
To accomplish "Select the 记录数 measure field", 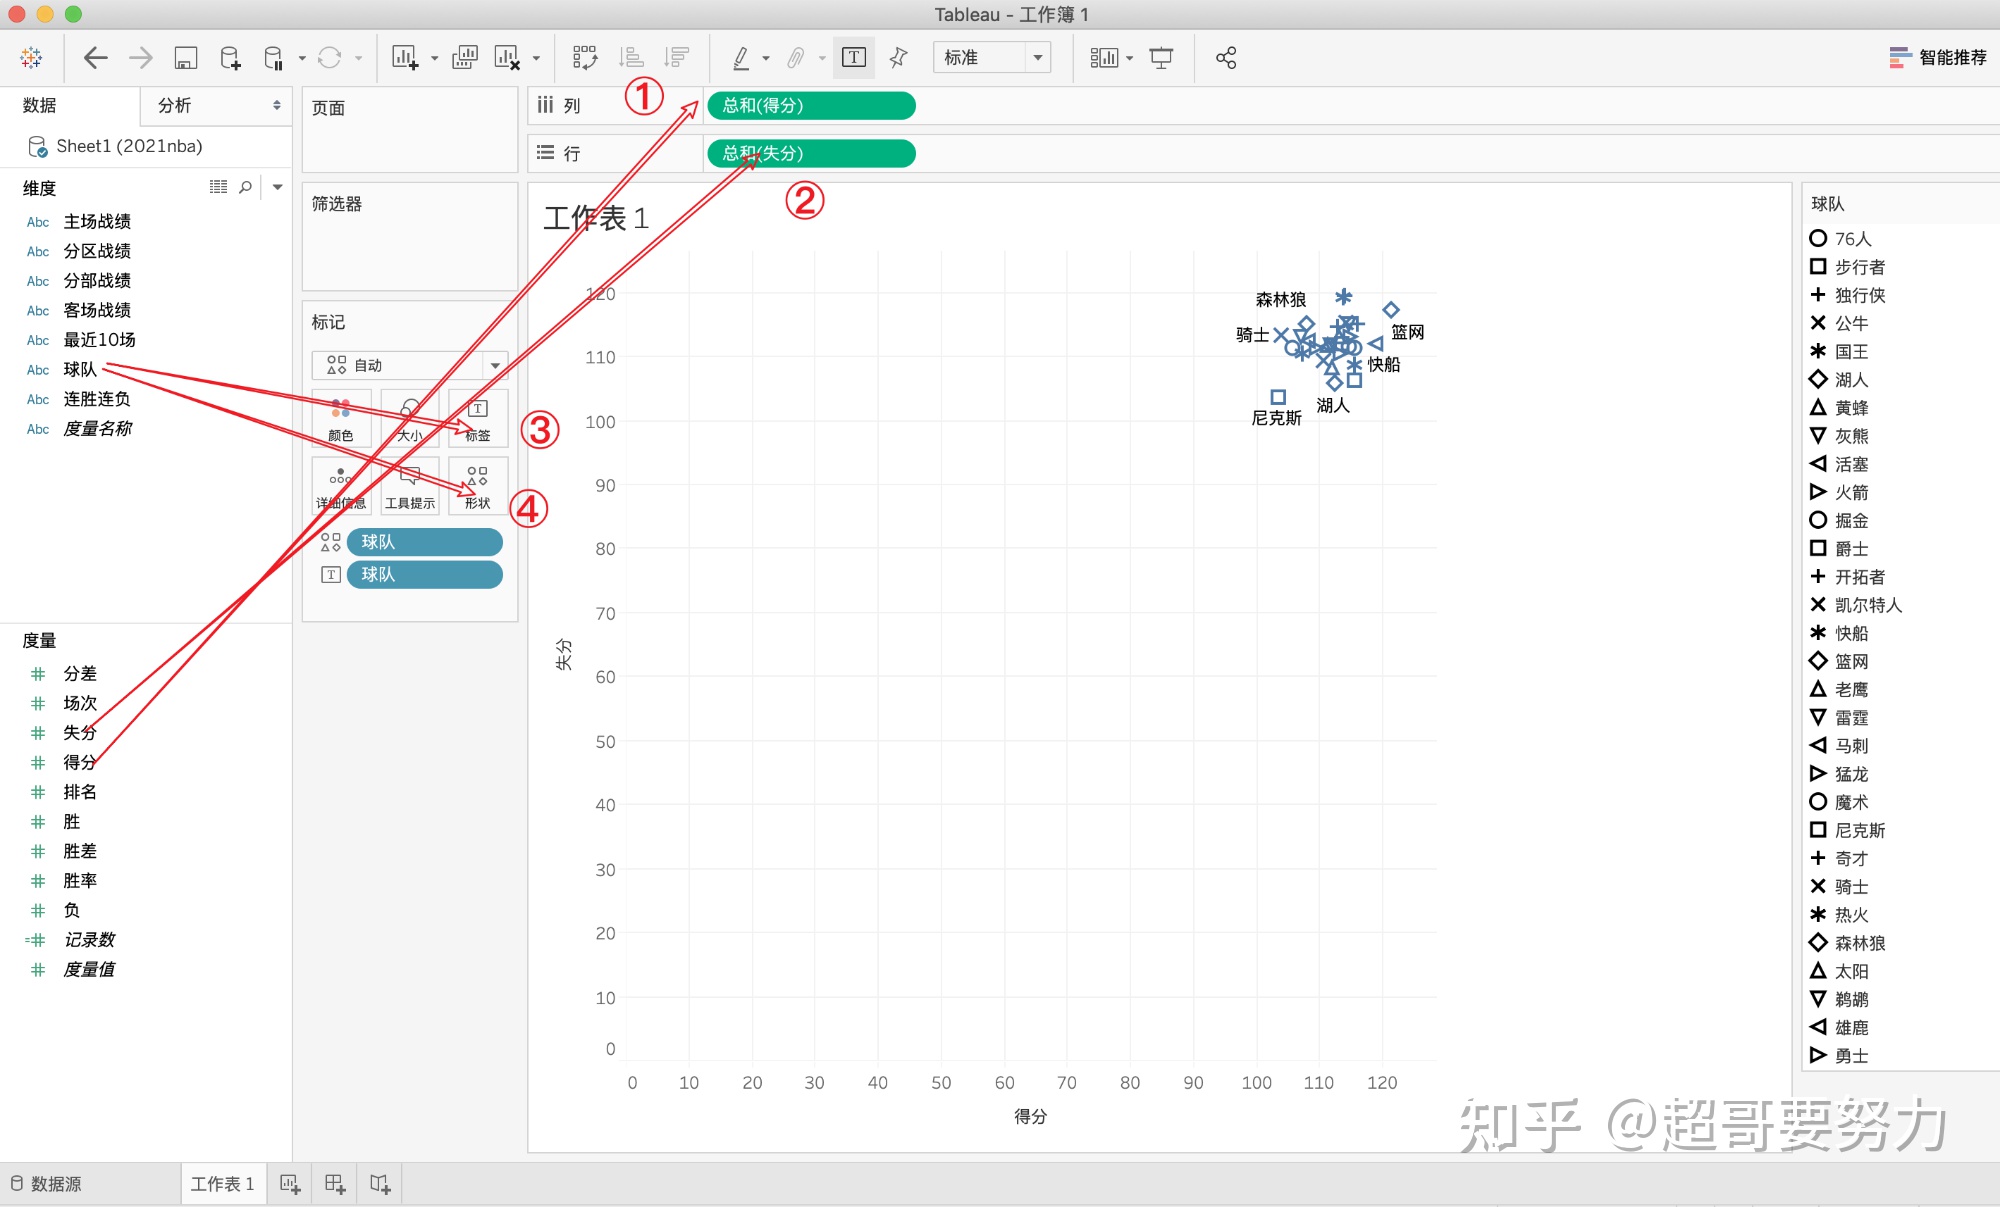I will tap(89, 940).
